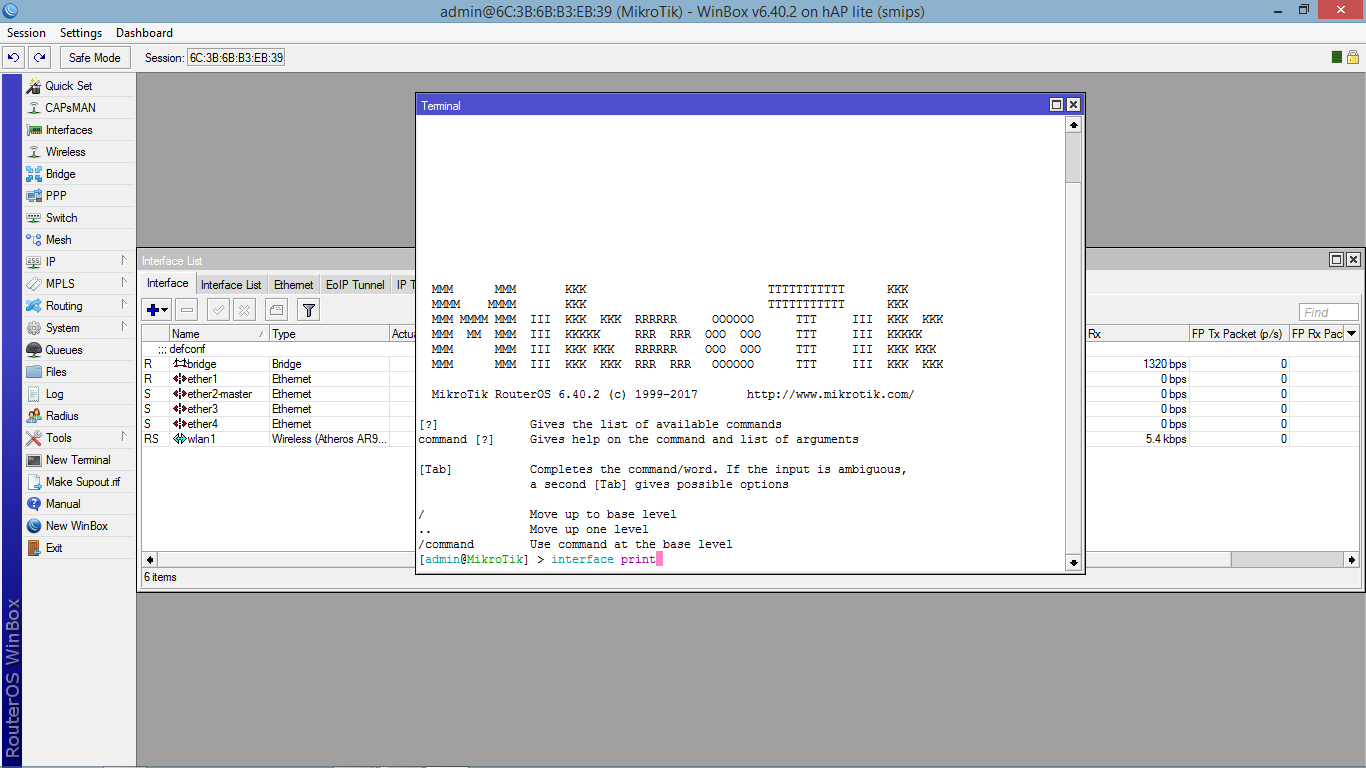Click the Interface List left scroll arrow
The width and height of the screenshot is (1366, 768).
pos(150,560)
